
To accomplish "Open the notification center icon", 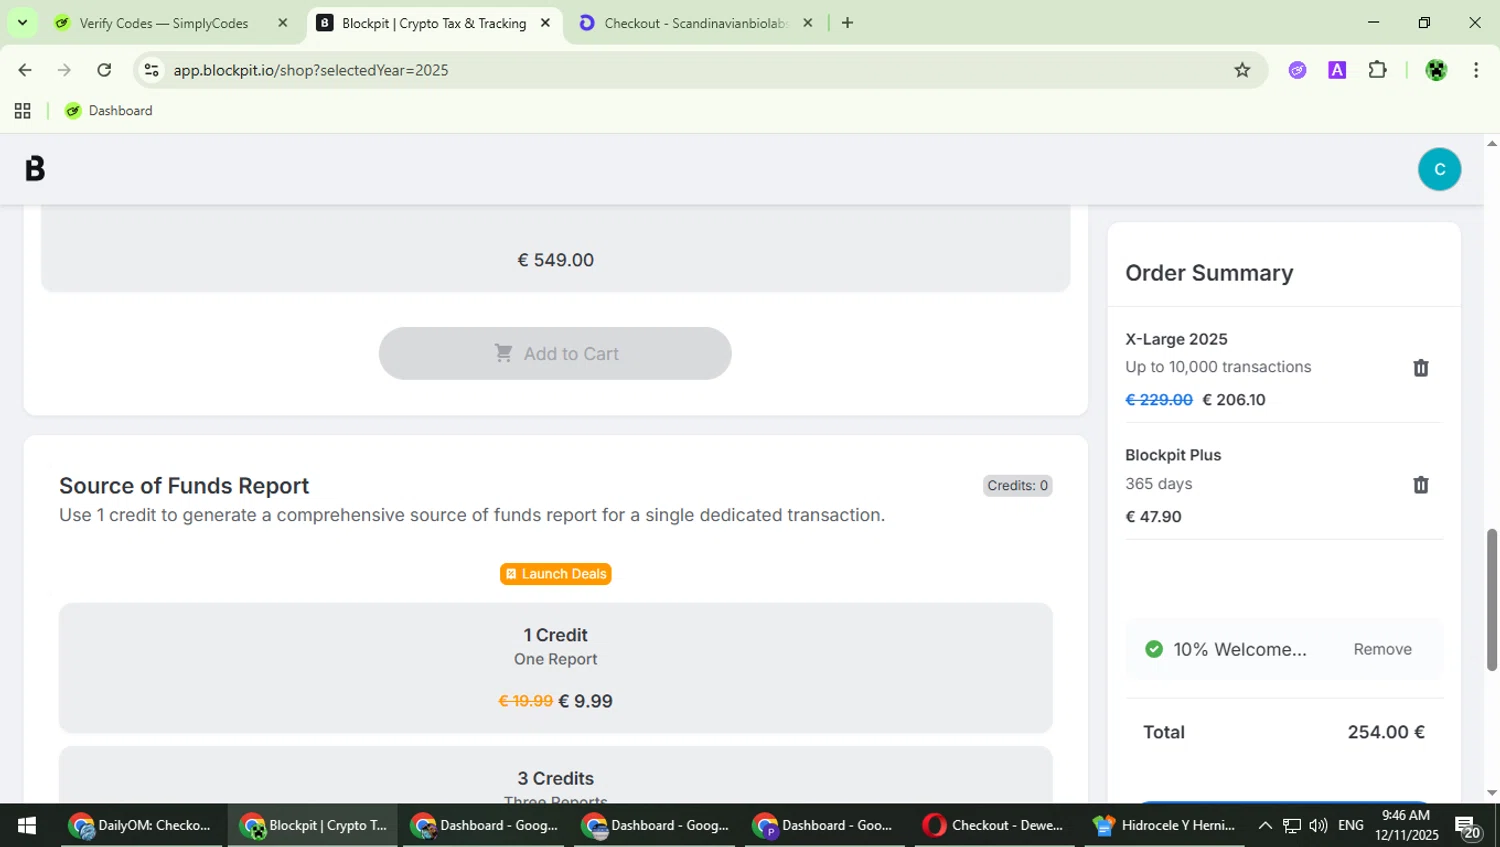I will (x=1467, y=826).
